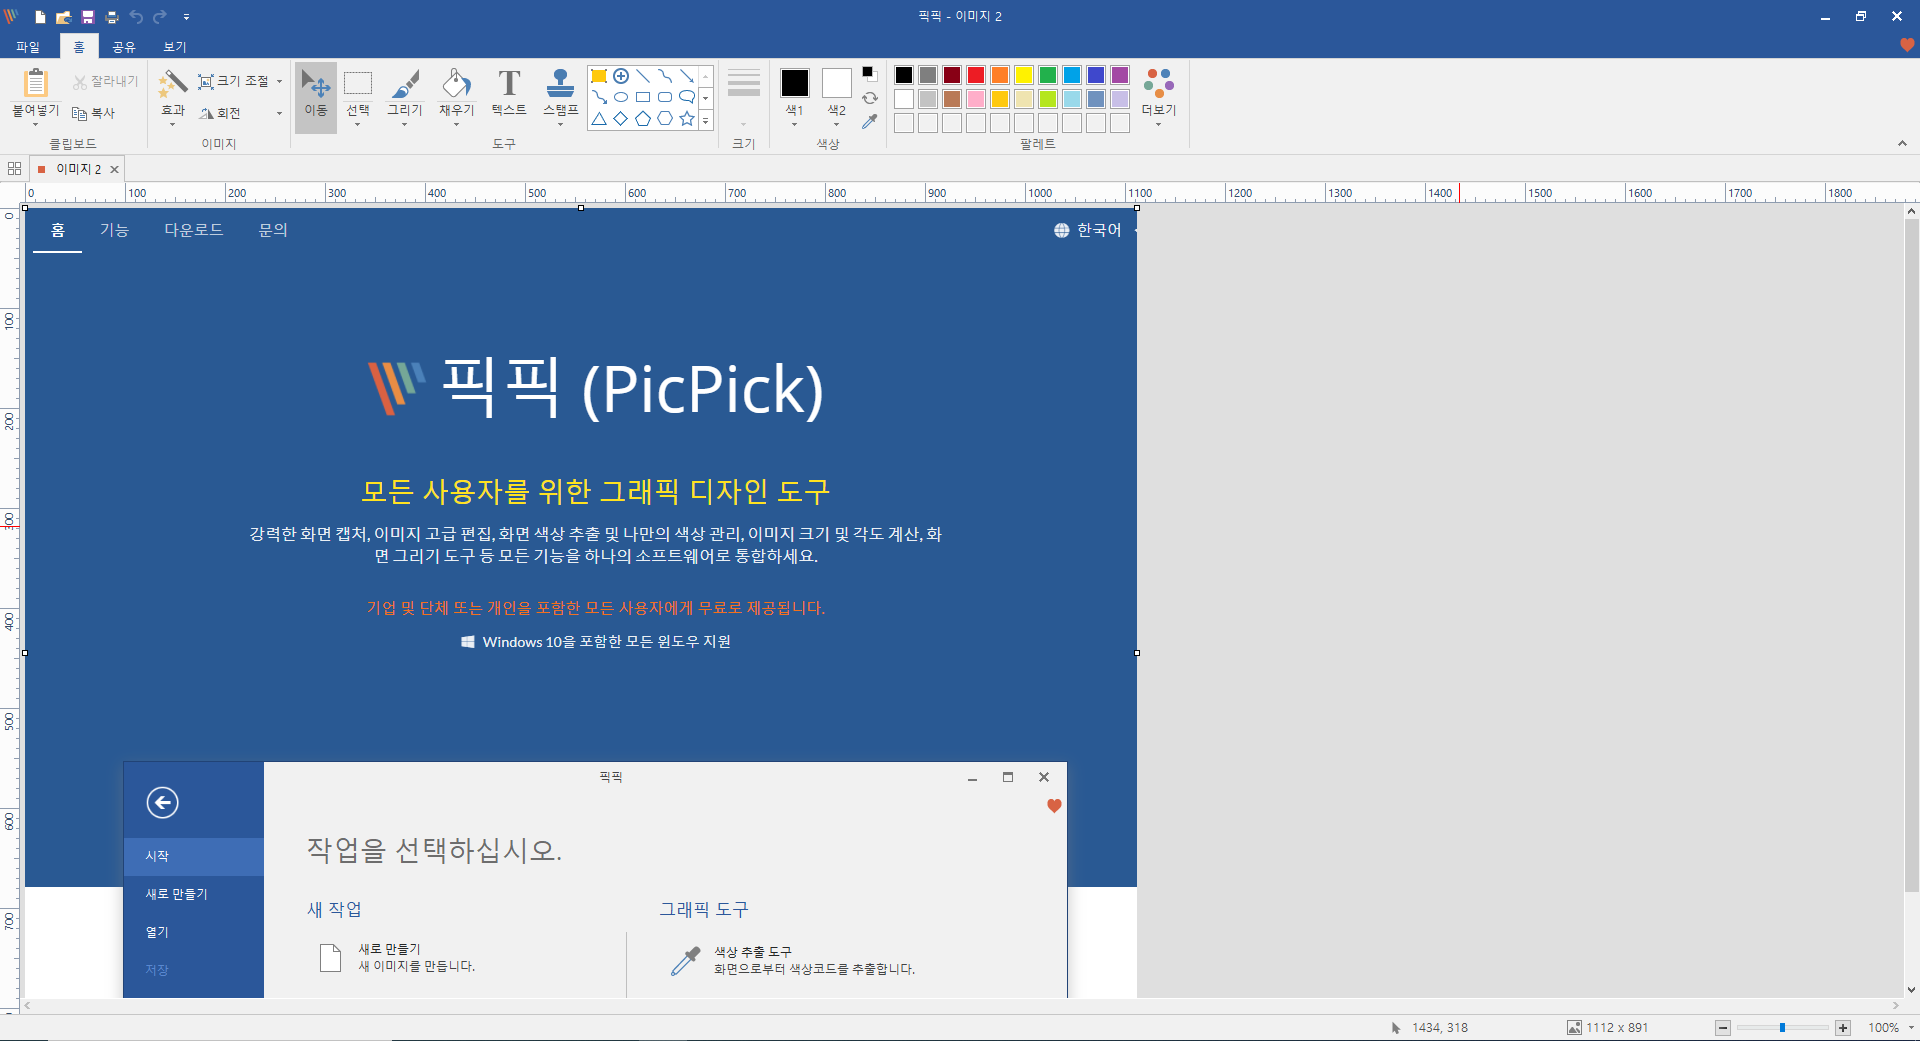This screenshot has width=1920, height=1041.
Task: Pick the rounded rectangle shape in gallery
Action: pyautogui.click(x=665, y=97)
